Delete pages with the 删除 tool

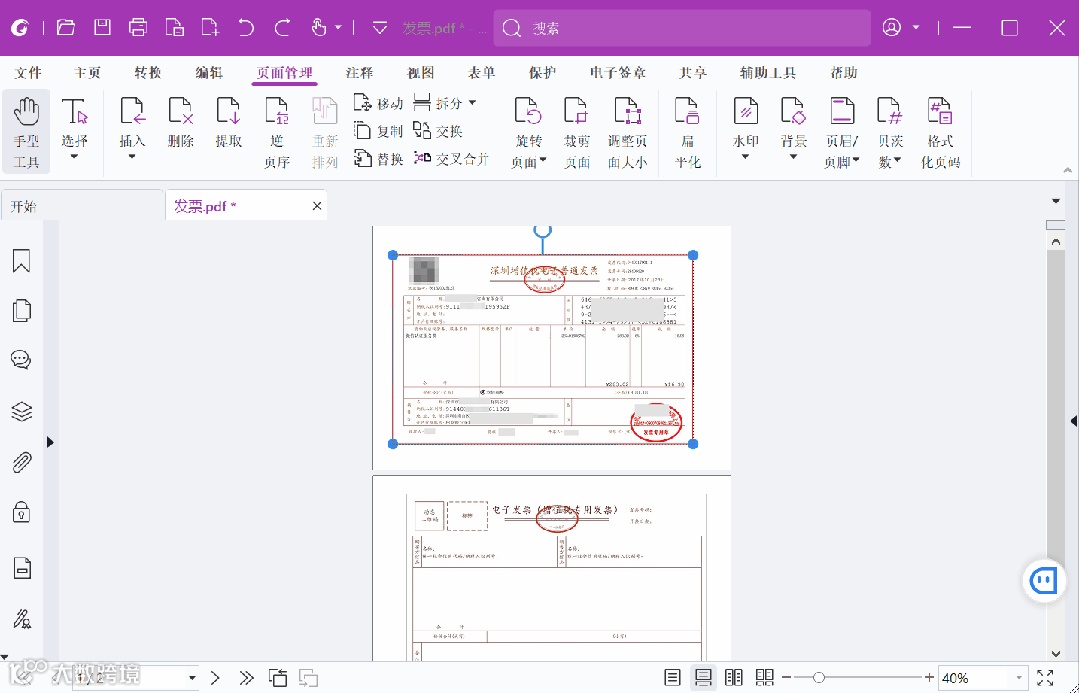pos(180,122)
